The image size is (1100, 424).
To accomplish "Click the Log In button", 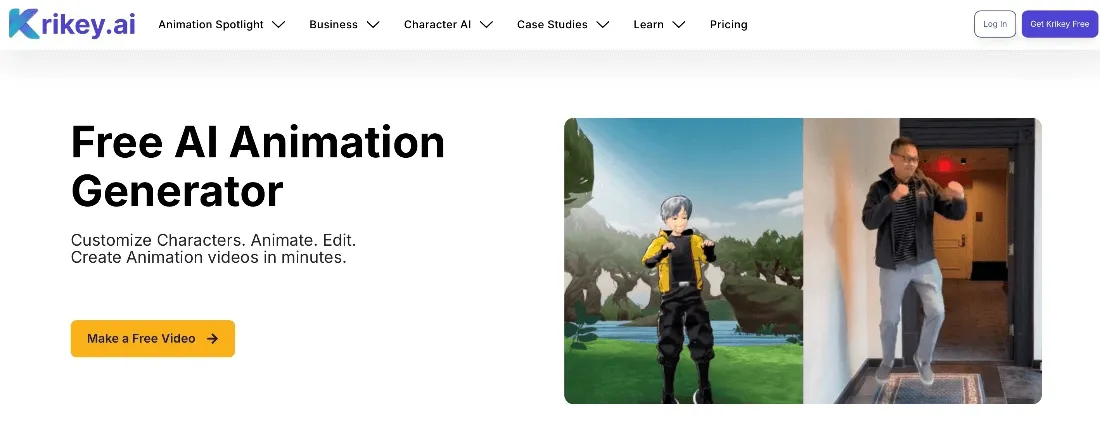I will (x=995, y=24).
